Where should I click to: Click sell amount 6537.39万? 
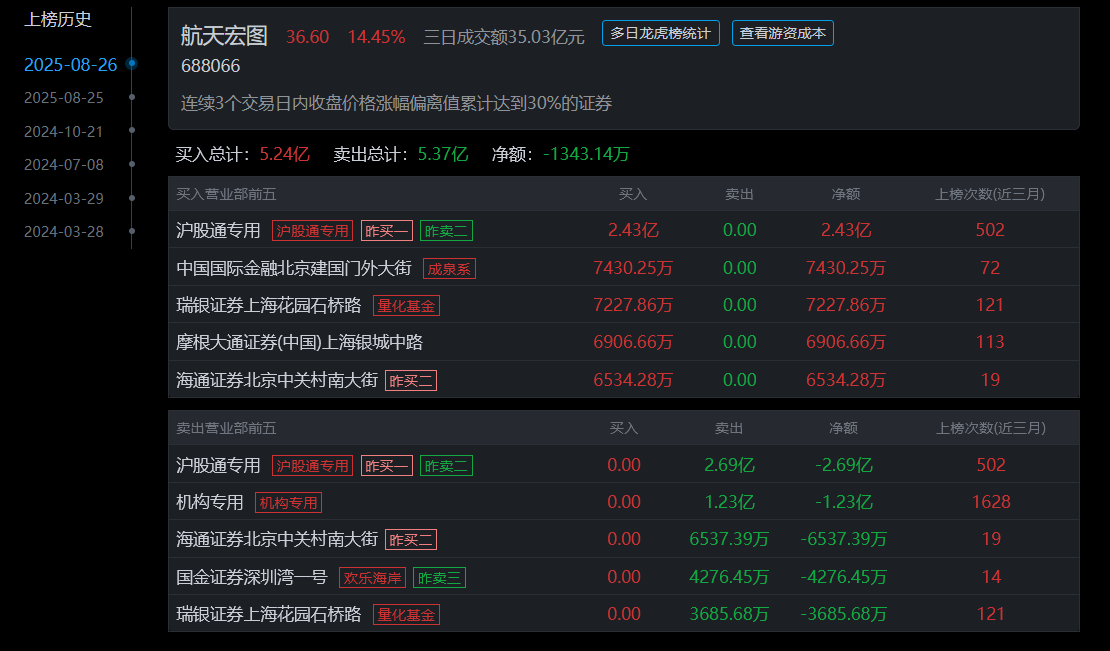coord(728,539)
